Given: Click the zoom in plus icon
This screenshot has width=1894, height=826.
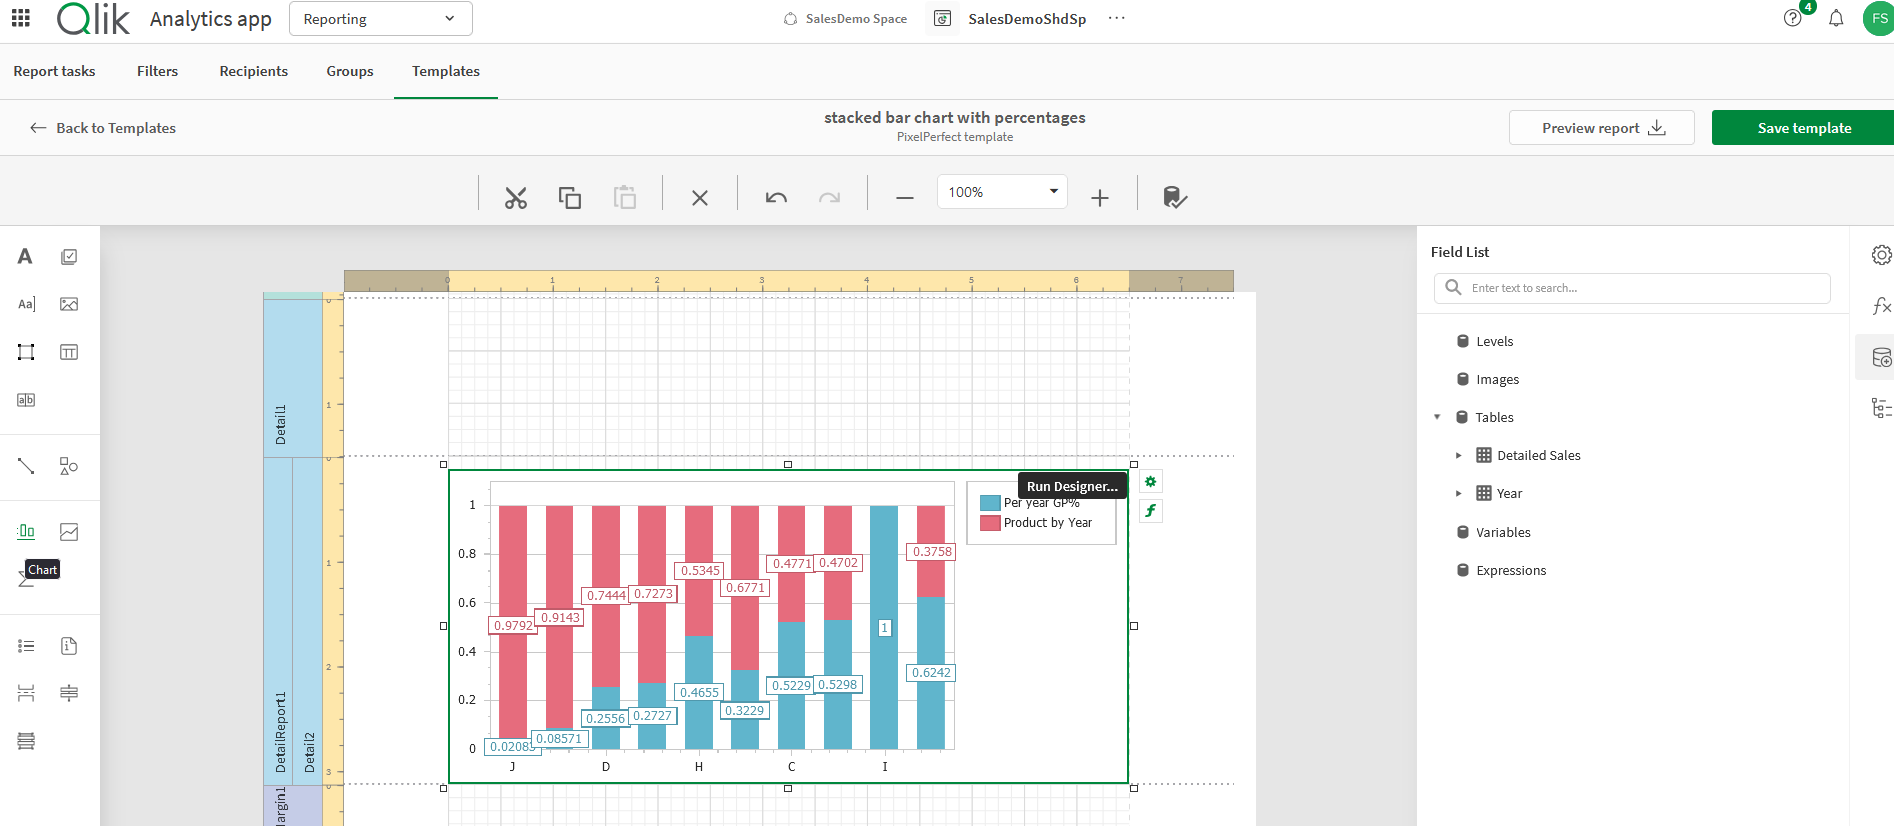Looking at the screenshot, I should coord(1100,198).
